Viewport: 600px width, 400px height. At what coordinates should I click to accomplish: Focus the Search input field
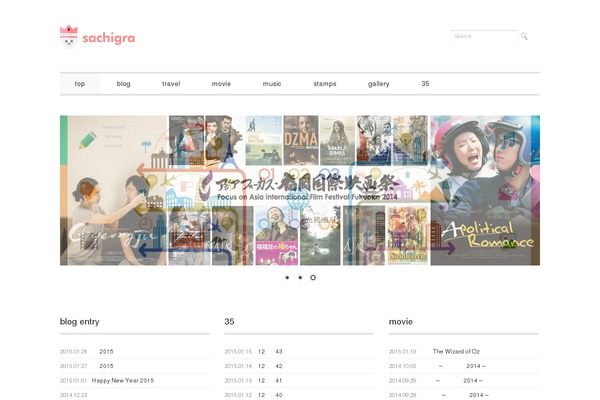coord(484,36)
